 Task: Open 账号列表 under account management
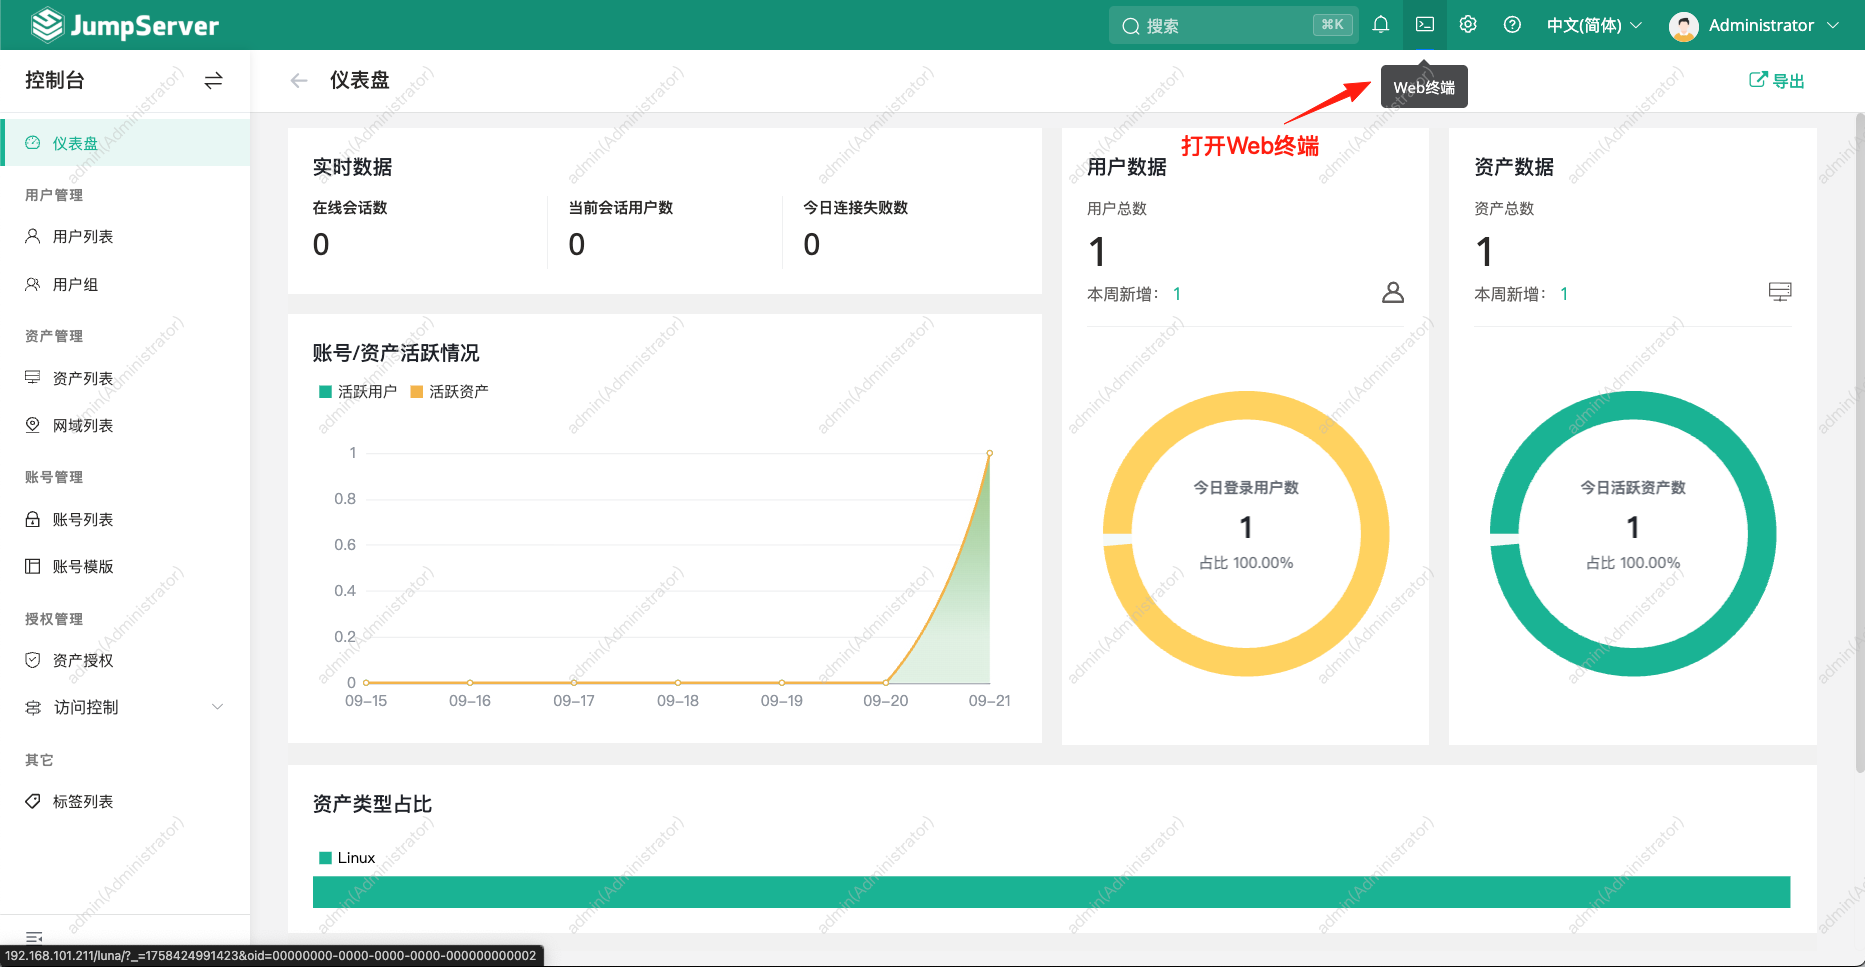pos(85,519)
